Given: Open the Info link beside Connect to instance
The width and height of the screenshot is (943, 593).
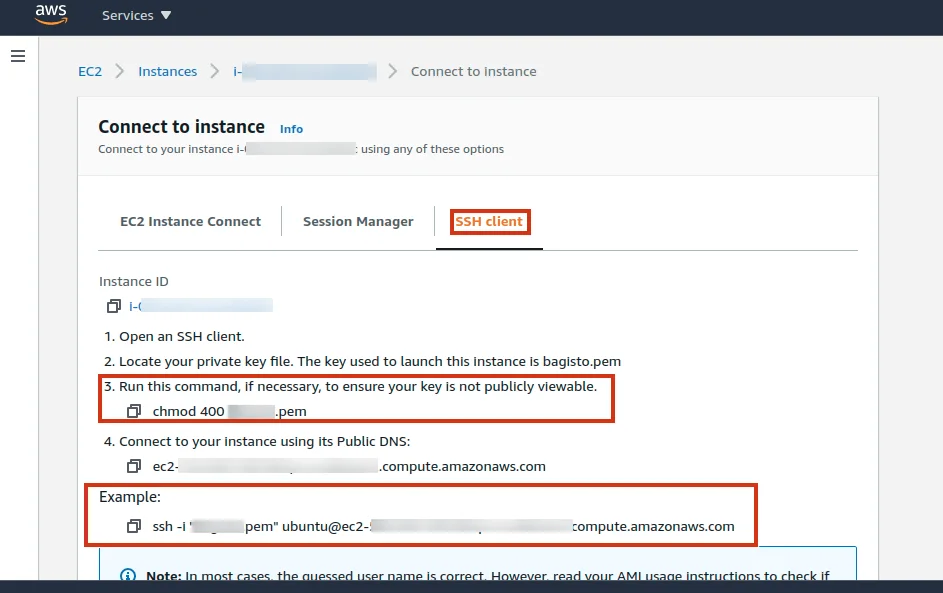Looking at the screenshot, I should coord(291,128).
